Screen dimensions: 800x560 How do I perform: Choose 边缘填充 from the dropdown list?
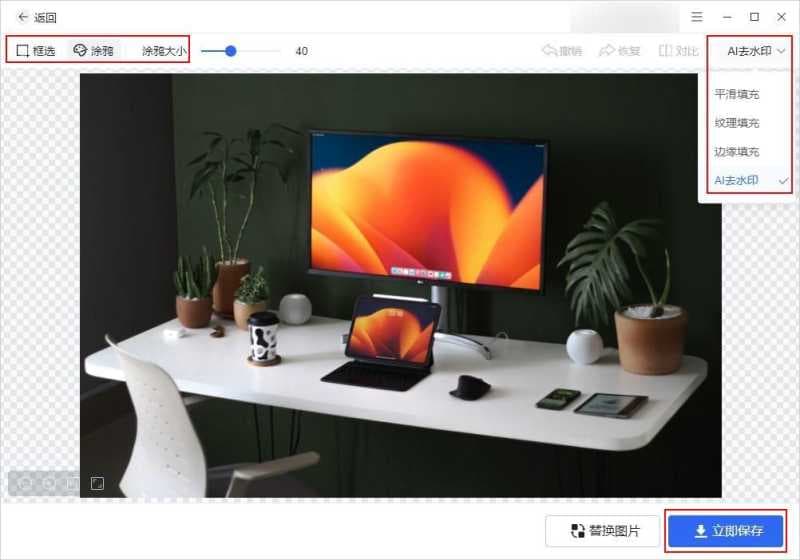pos(737,152)
